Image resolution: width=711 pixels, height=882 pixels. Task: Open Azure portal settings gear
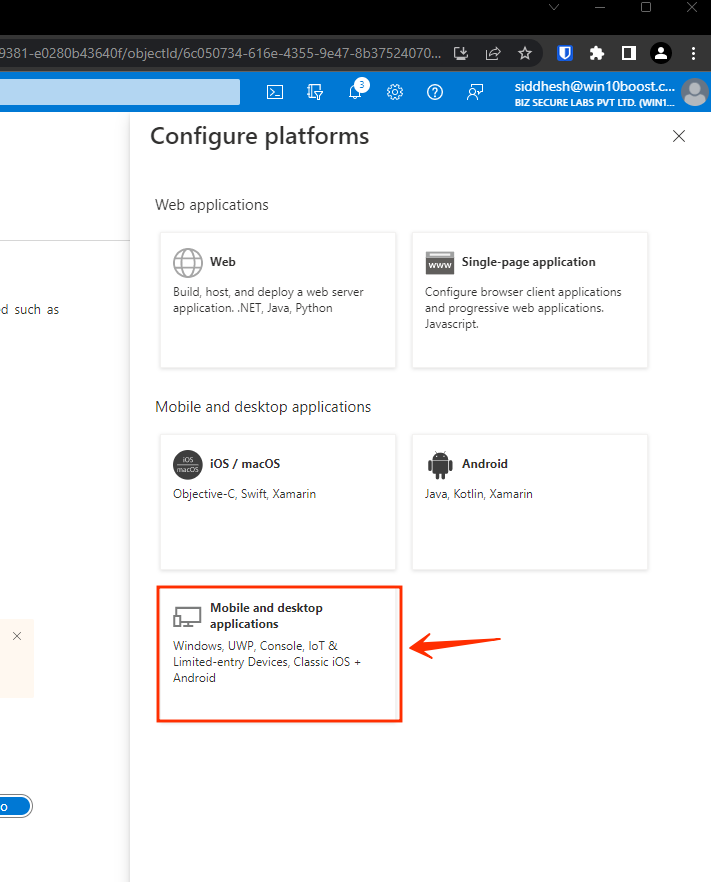(x=395, y=92)
